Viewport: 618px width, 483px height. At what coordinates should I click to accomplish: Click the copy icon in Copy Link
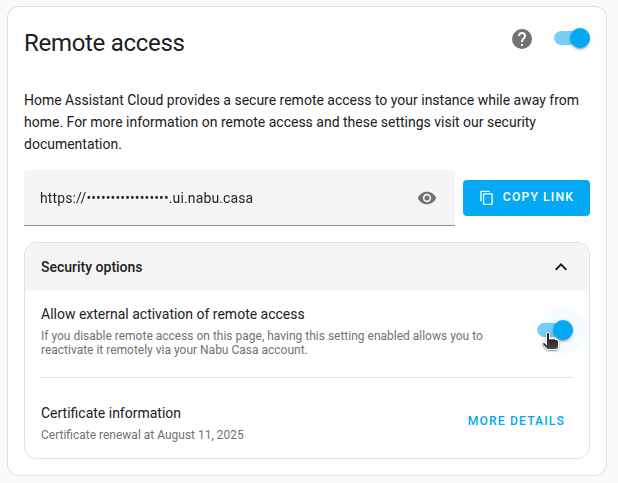(487, 198)
